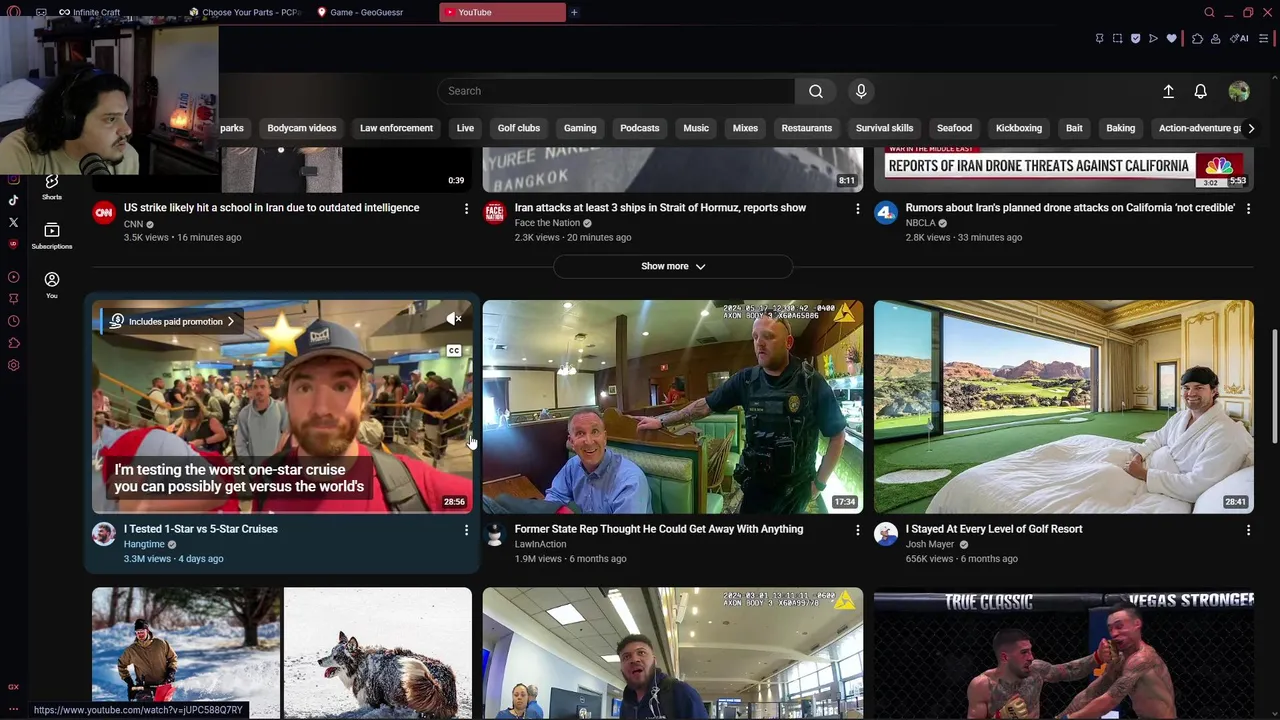Toggle captions CC on cruise video preview

click(x=454, y=351)
